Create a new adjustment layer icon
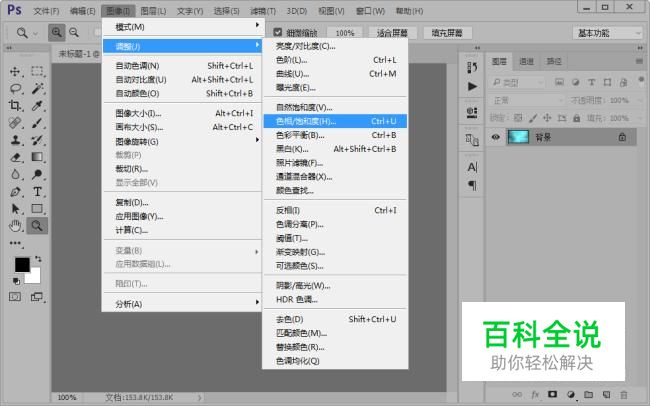650x406 pixels. point(571,394)
